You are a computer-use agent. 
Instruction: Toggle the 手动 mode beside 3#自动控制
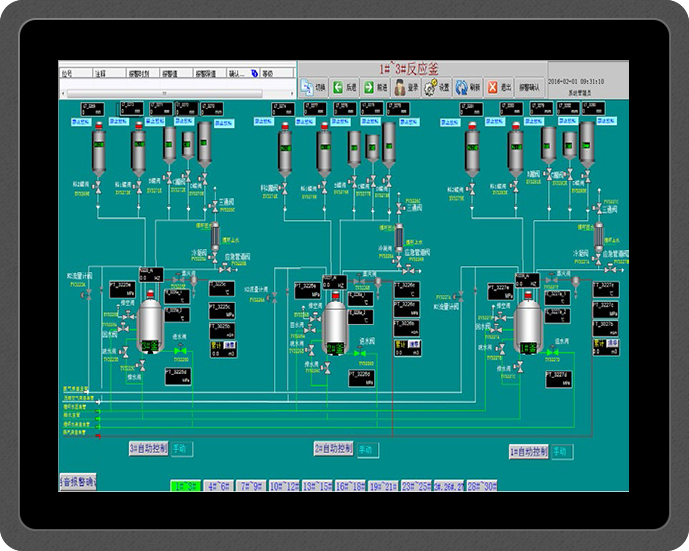coord(181,449)
